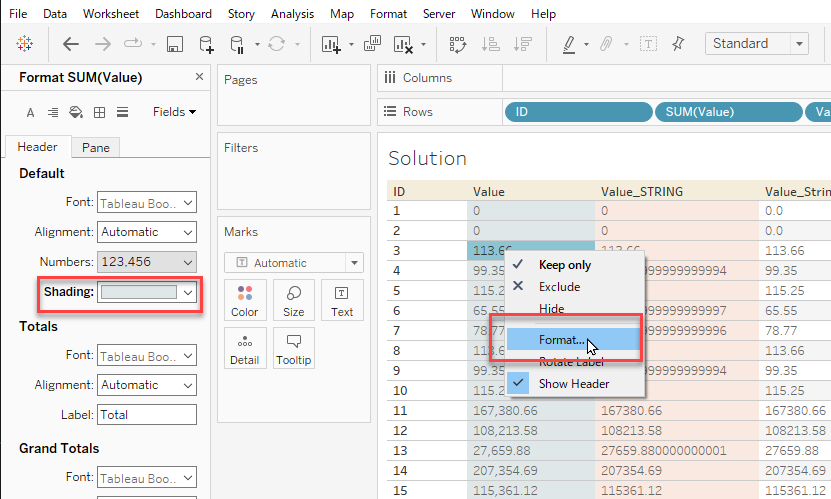Click the Color marks card
The image size is (831, 499).
point(245,300)
